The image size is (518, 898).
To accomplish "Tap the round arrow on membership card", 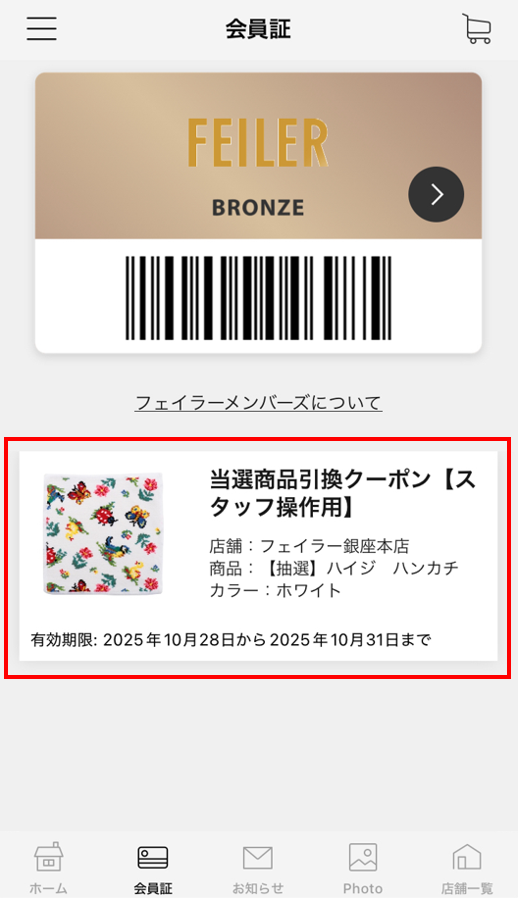I will pyautogui.click(x=436, y=194).
